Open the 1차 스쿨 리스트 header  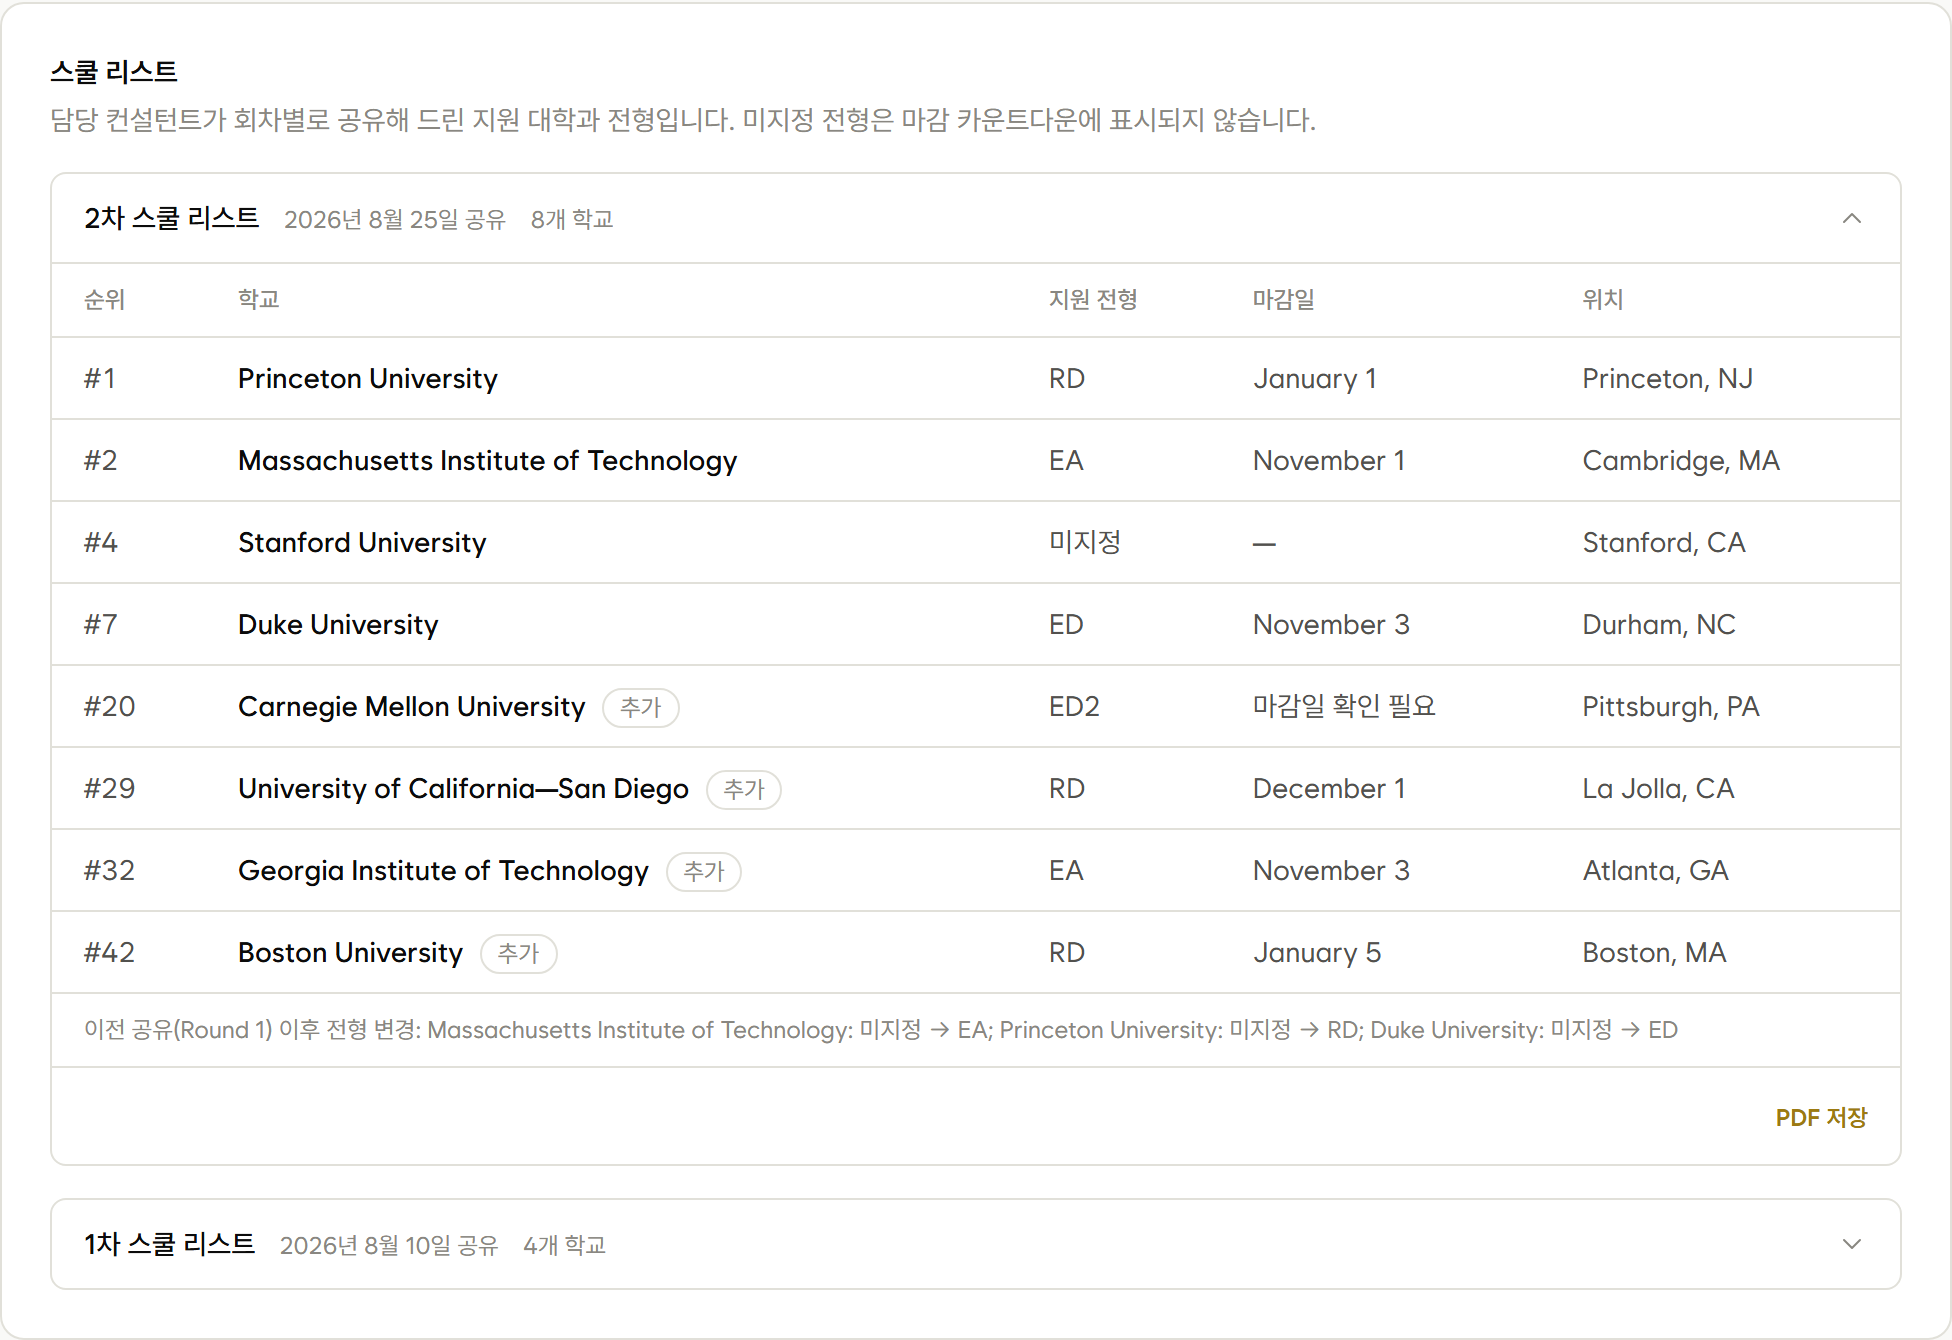[976, 1244]
